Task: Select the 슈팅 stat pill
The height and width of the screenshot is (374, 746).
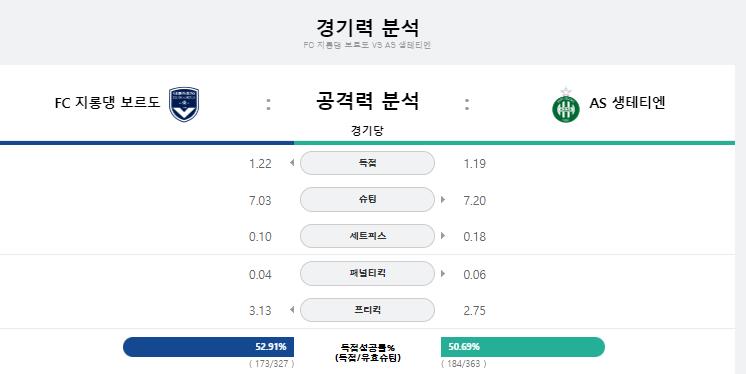Action: point(367,200)
